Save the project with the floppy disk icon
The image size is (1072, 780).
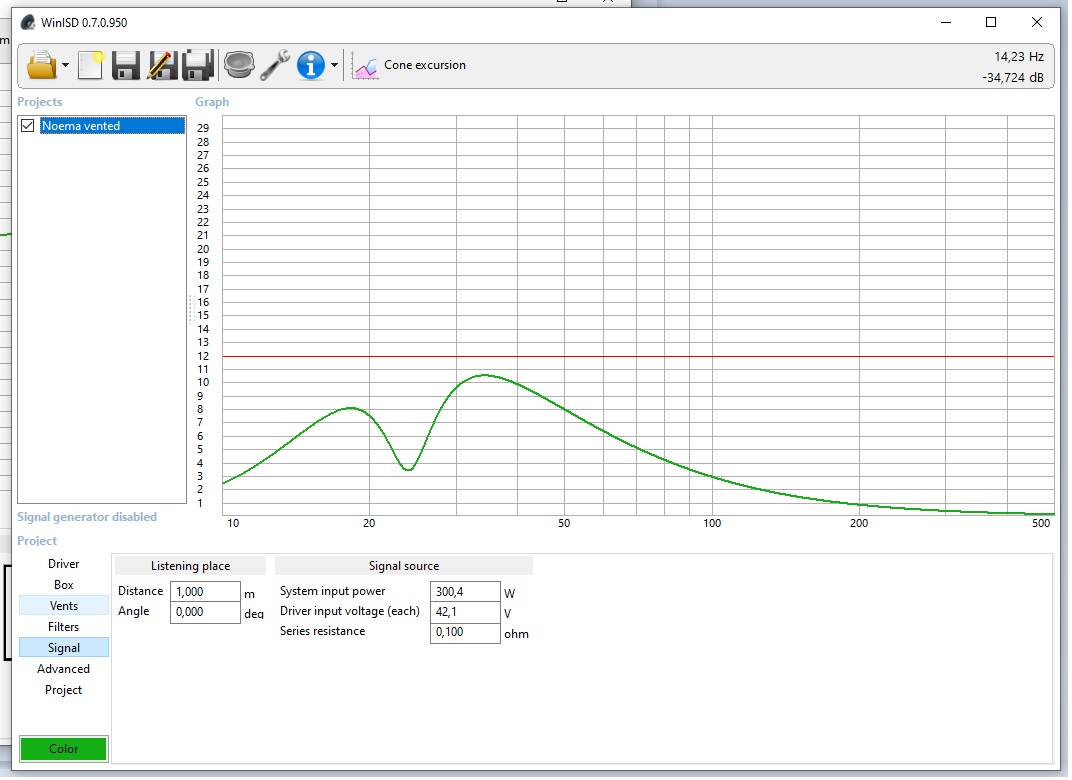(125, 65)
